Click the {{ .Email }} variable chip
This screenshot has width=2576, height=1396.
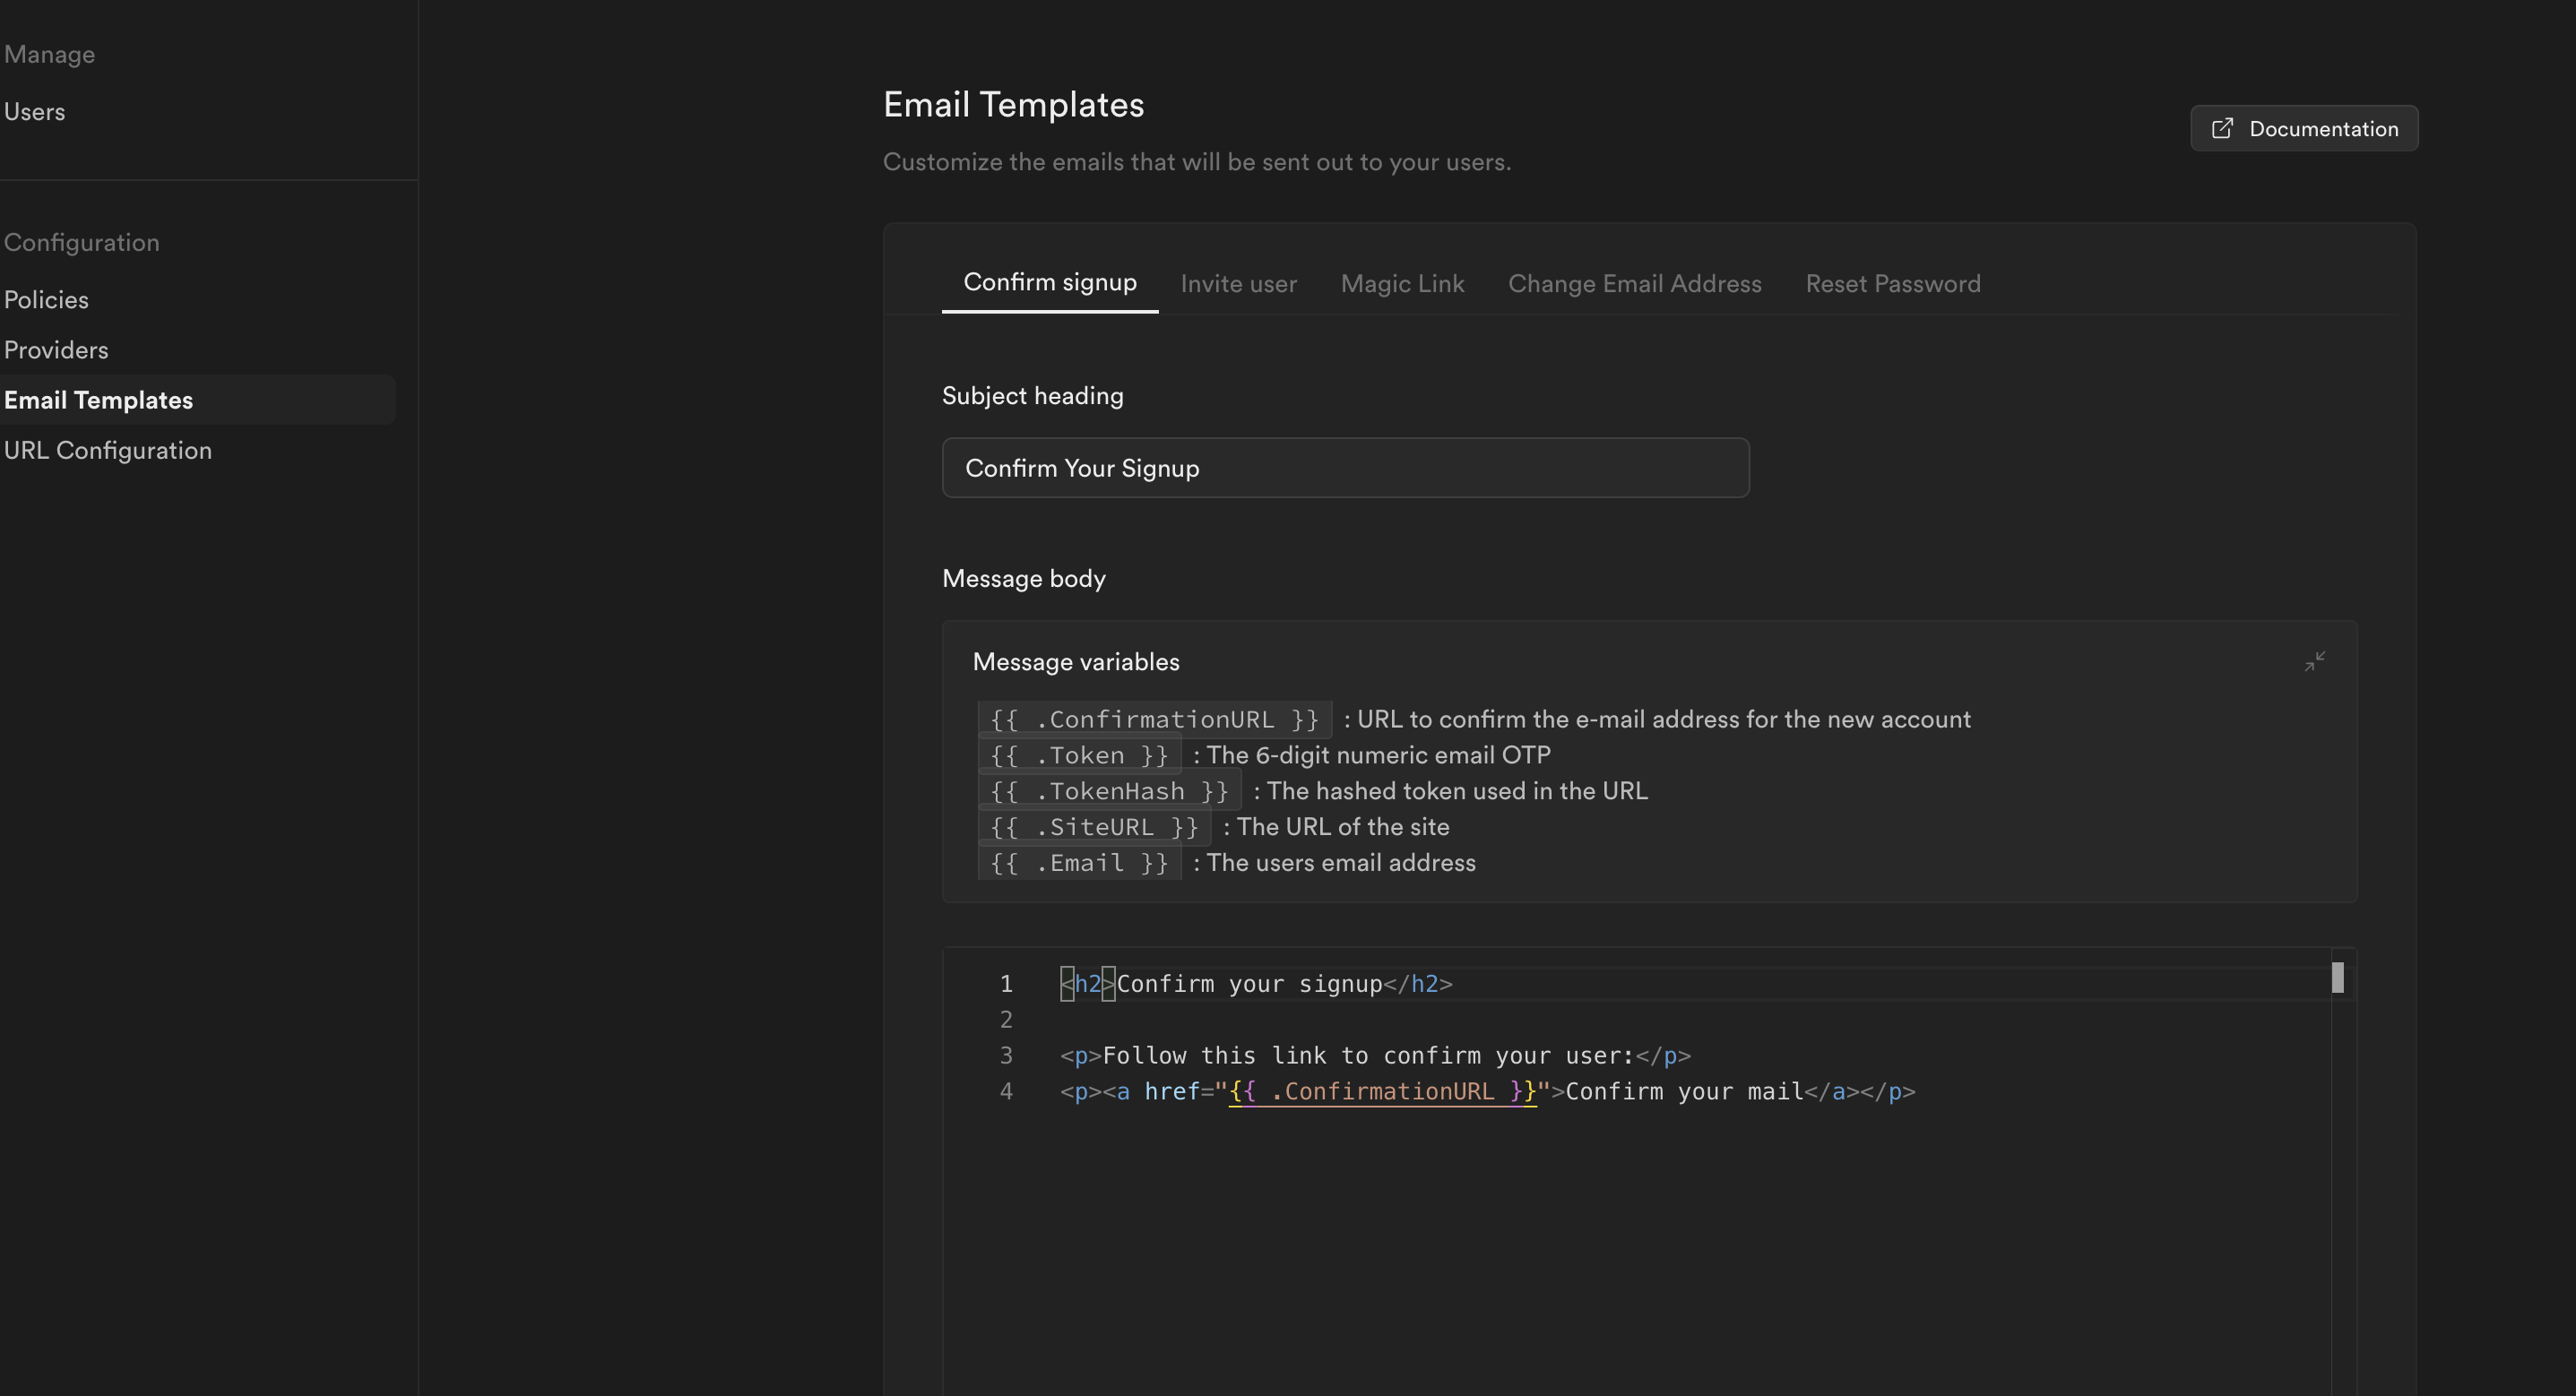click(x=1079, y=863)
